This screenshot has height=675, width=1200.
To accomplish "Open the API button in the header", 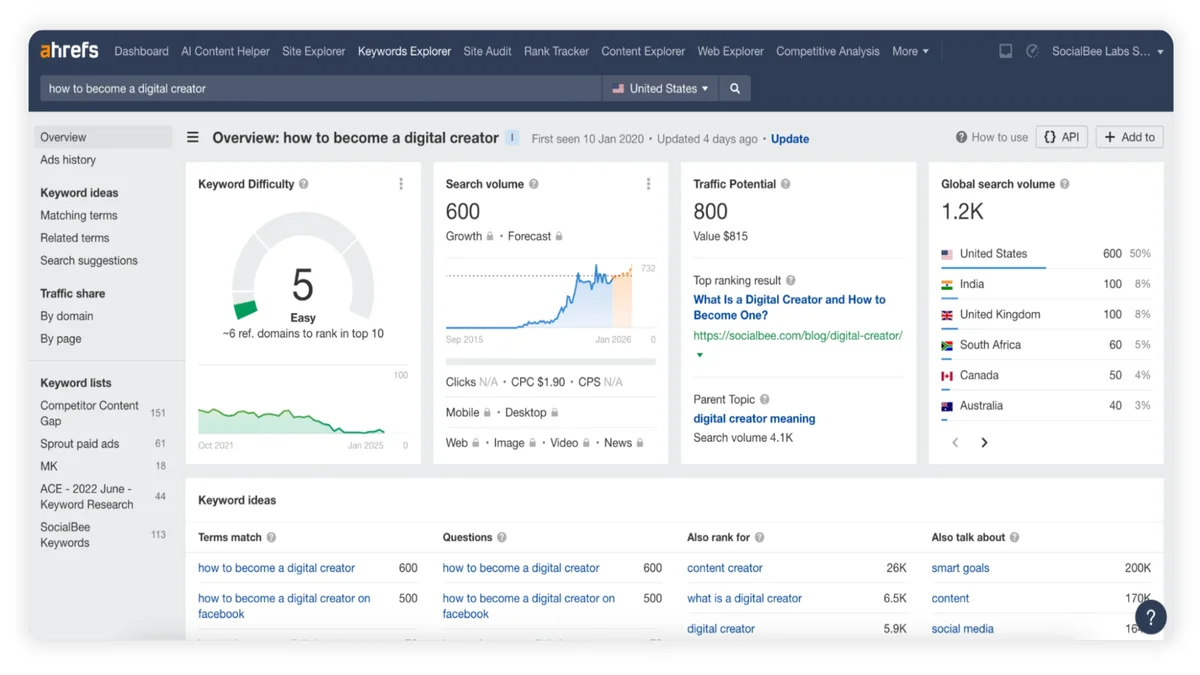I will 1061,137.
